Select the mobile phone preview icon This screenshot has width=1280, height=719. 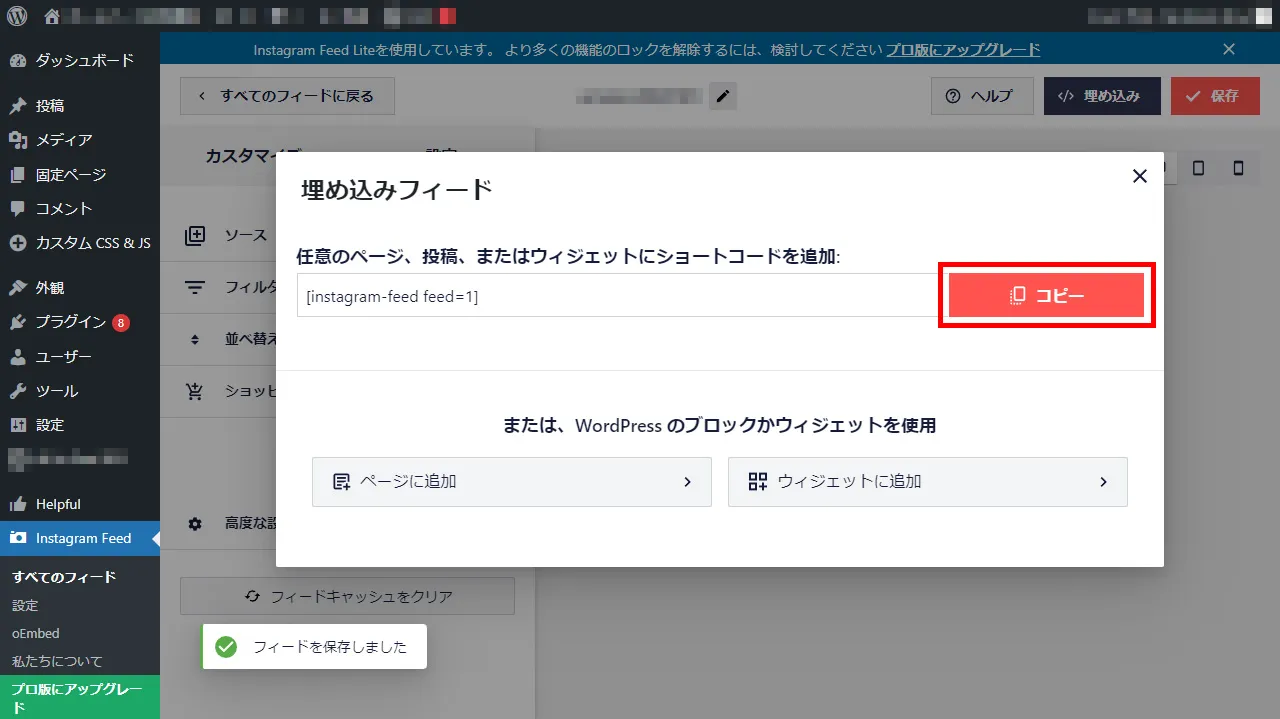click(1238, 168)
